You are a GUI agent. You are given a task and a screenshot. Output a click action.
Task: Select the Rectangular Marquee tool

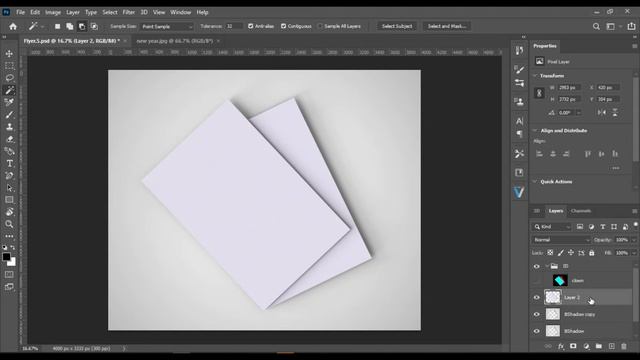click(9, 66)
